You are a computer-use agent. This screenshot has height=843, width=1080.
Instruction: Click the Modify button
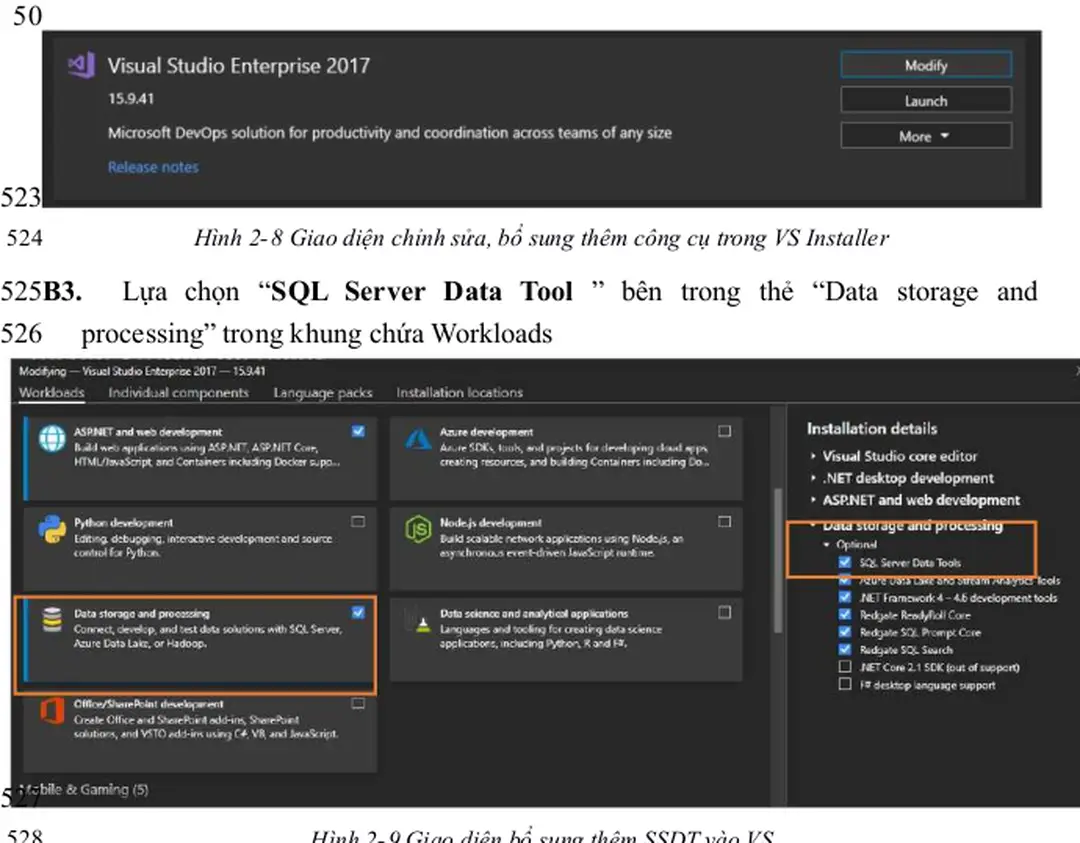click(925, 64)
